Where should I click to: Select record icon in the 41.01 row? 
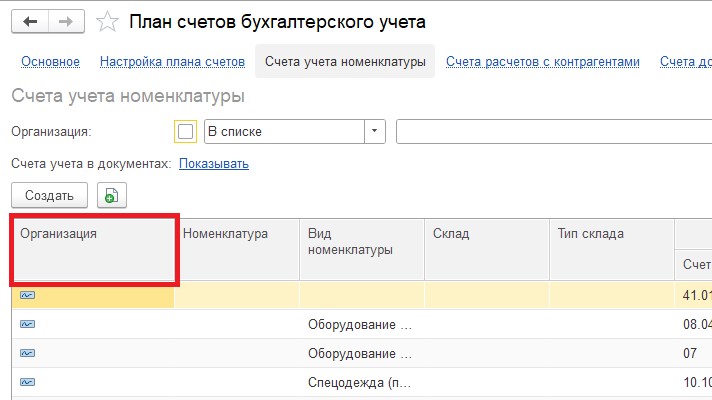pos(27,295)
